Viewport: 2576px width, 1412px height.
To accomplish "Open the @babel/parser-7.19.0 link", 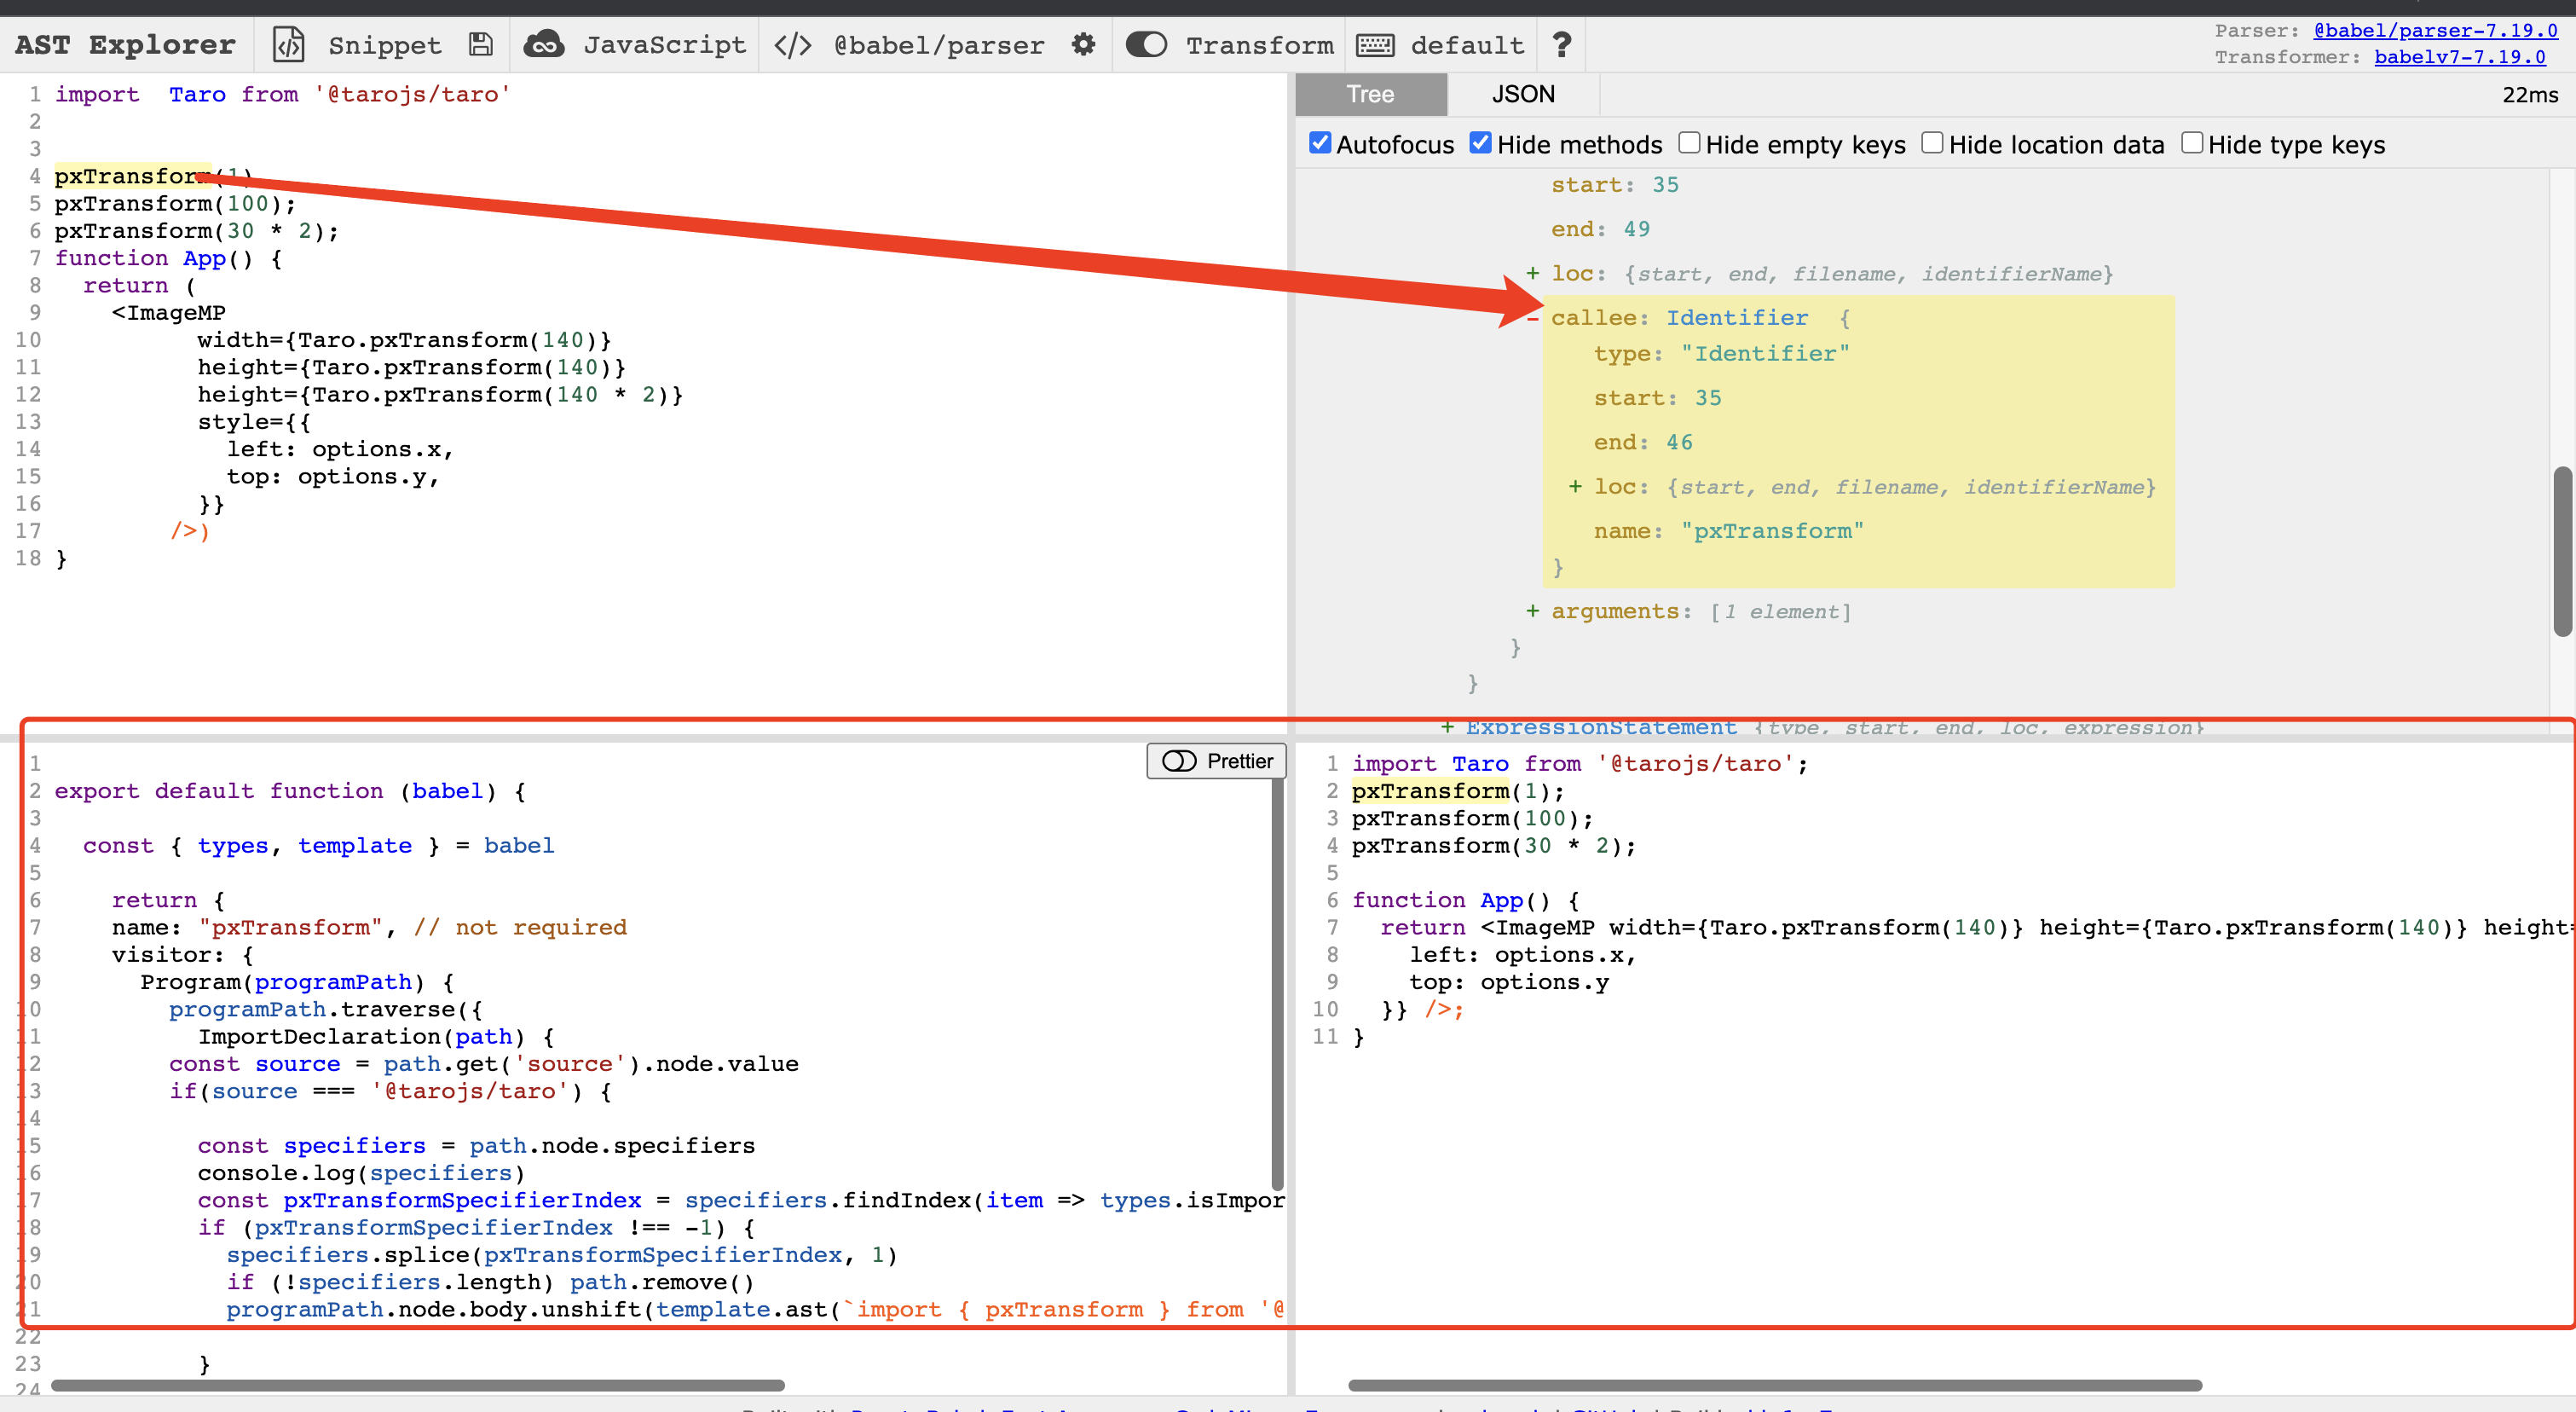I will click(x=2435, y=31).
